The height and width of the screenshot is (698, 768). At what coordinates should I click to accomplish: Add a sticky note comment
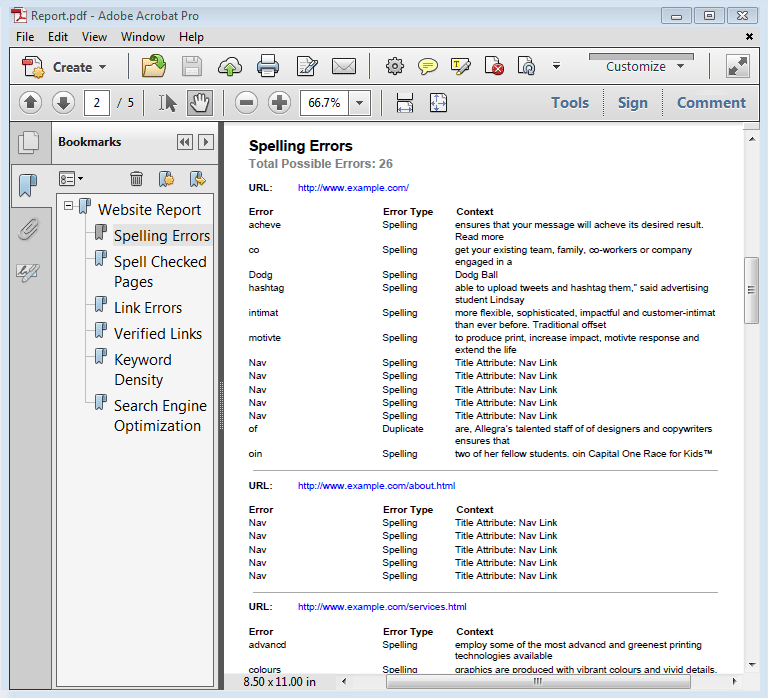point(428,66)
